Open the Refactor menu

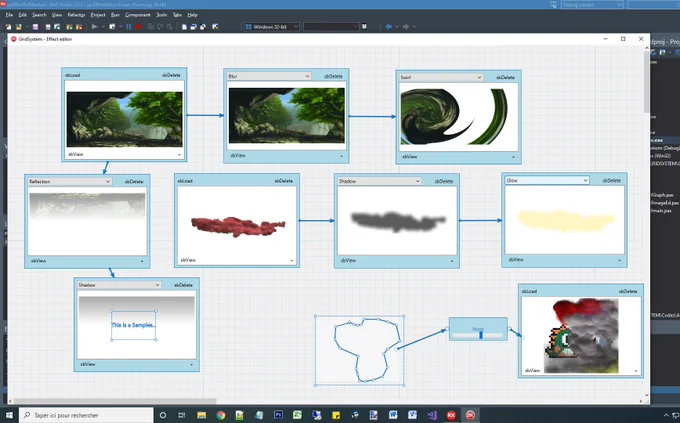[76, 15]
